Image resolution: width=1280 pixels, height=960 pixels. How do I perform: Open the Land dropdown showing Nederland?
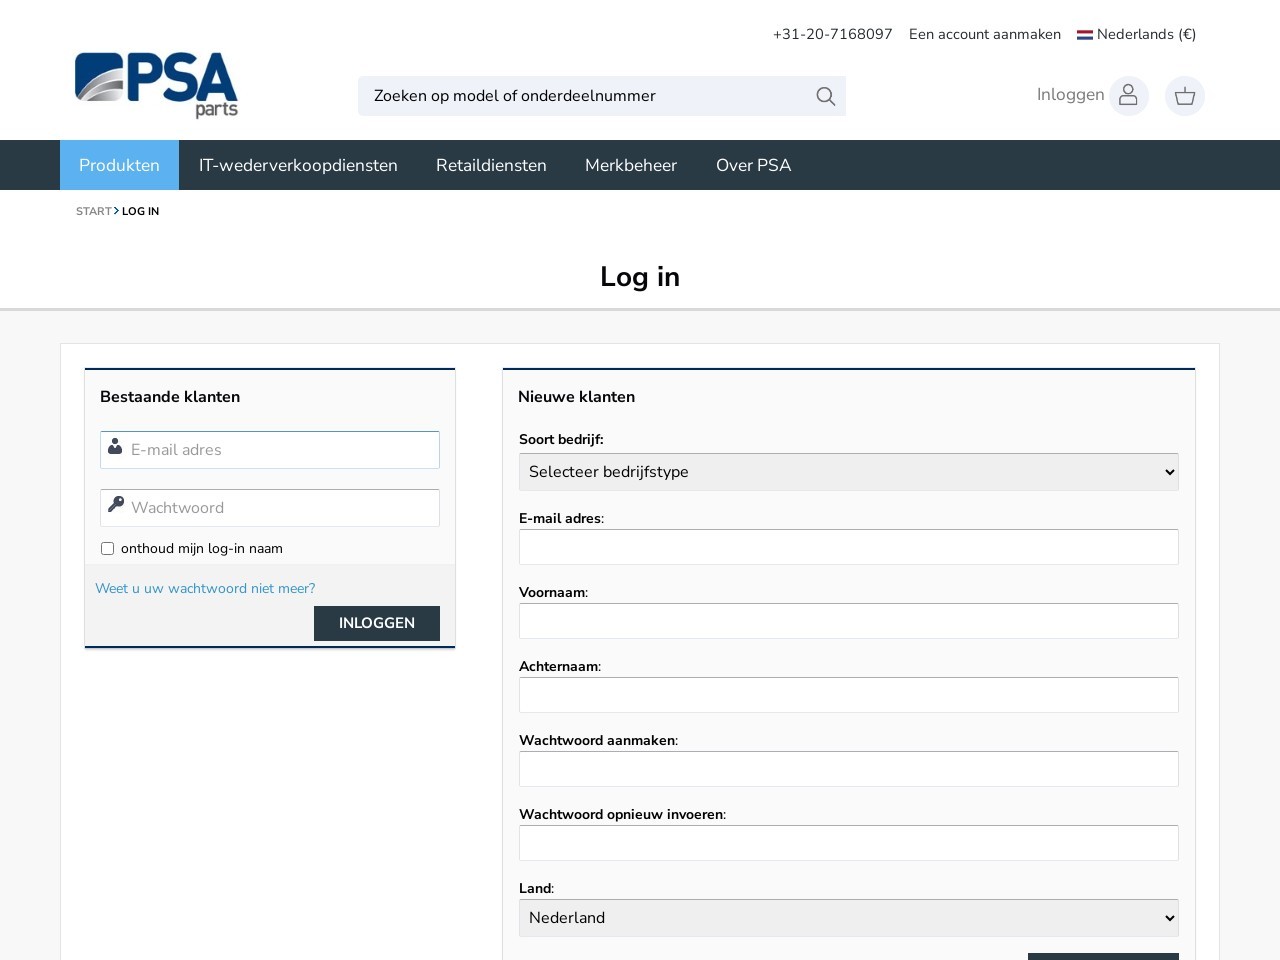pos(848,918)
